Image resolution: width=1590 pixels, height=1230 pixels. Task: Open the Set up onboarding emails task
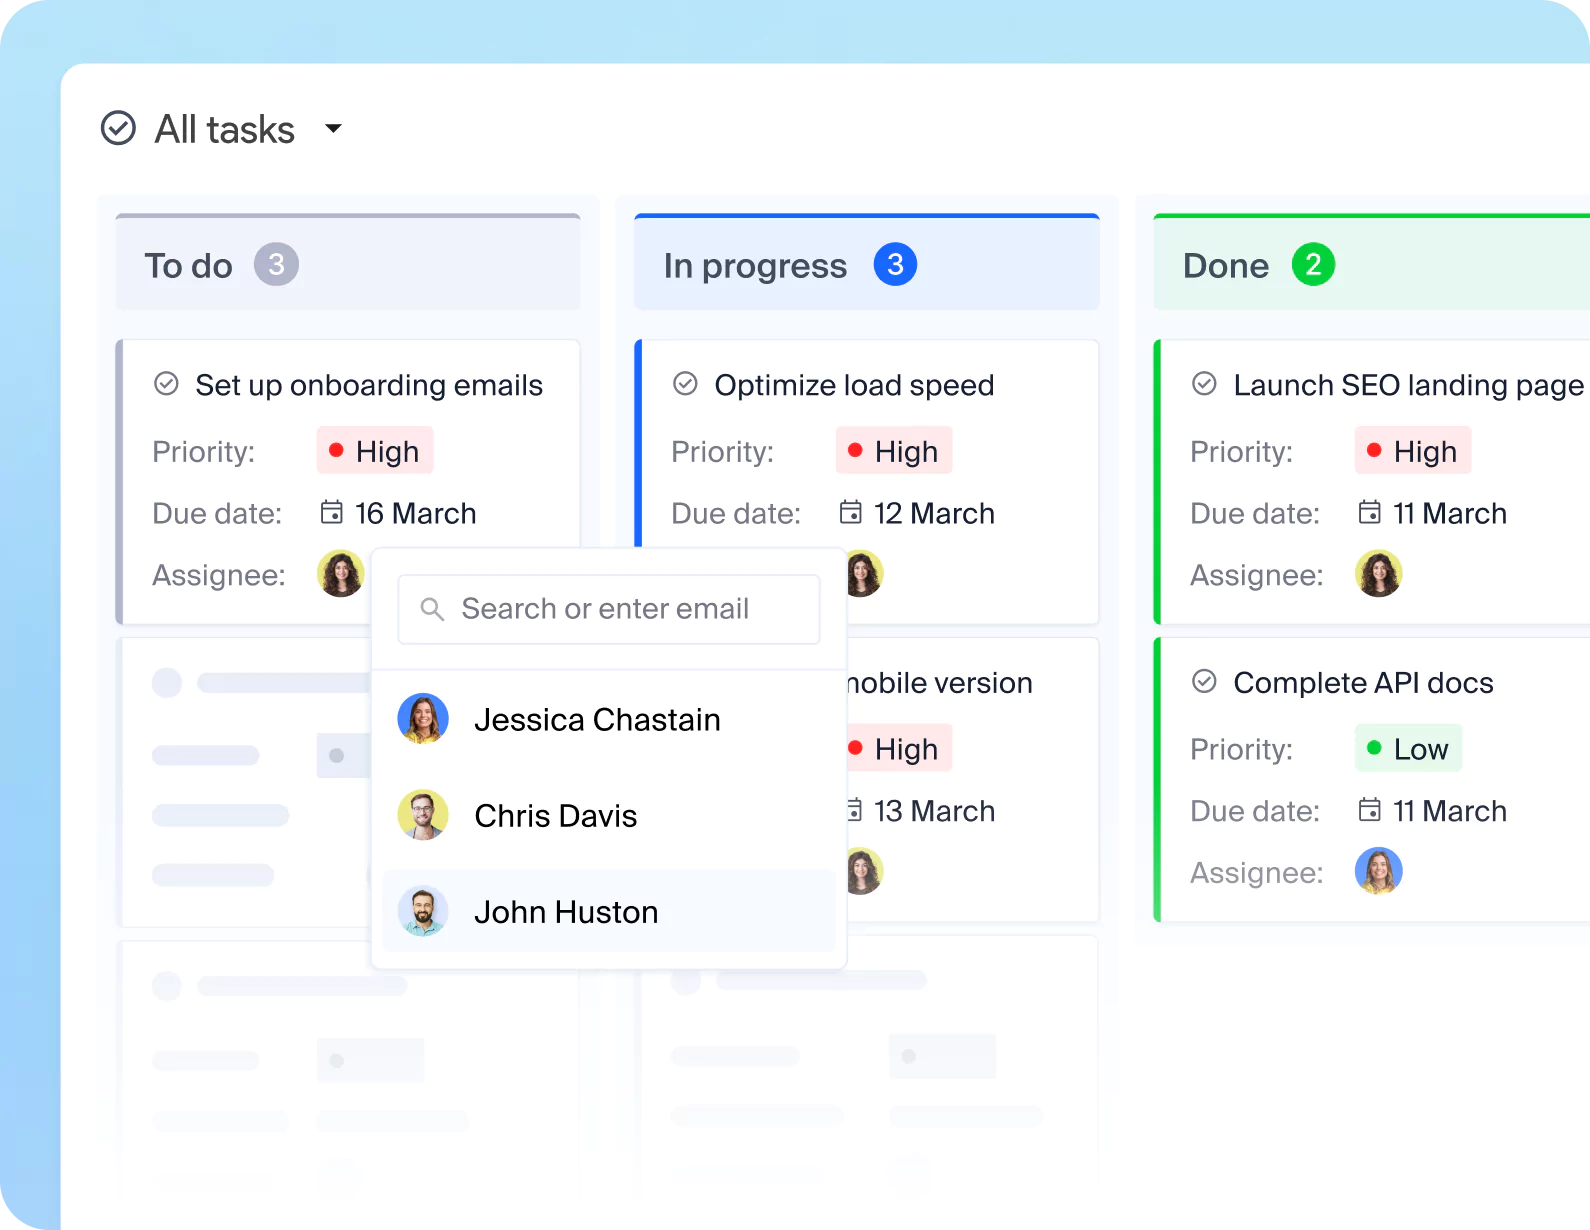tap(369, 385)
